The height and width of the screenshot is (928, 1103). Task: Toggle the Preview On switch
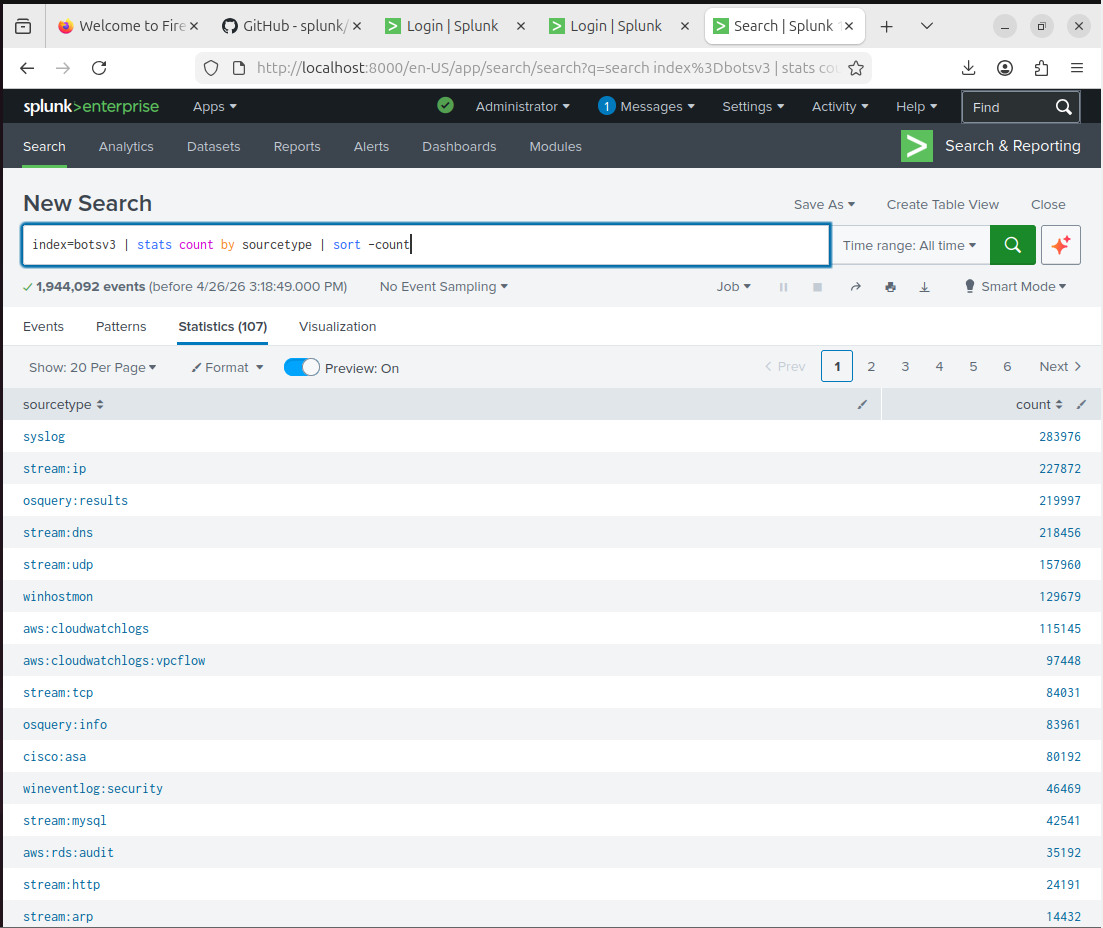[x=302, y=367]
